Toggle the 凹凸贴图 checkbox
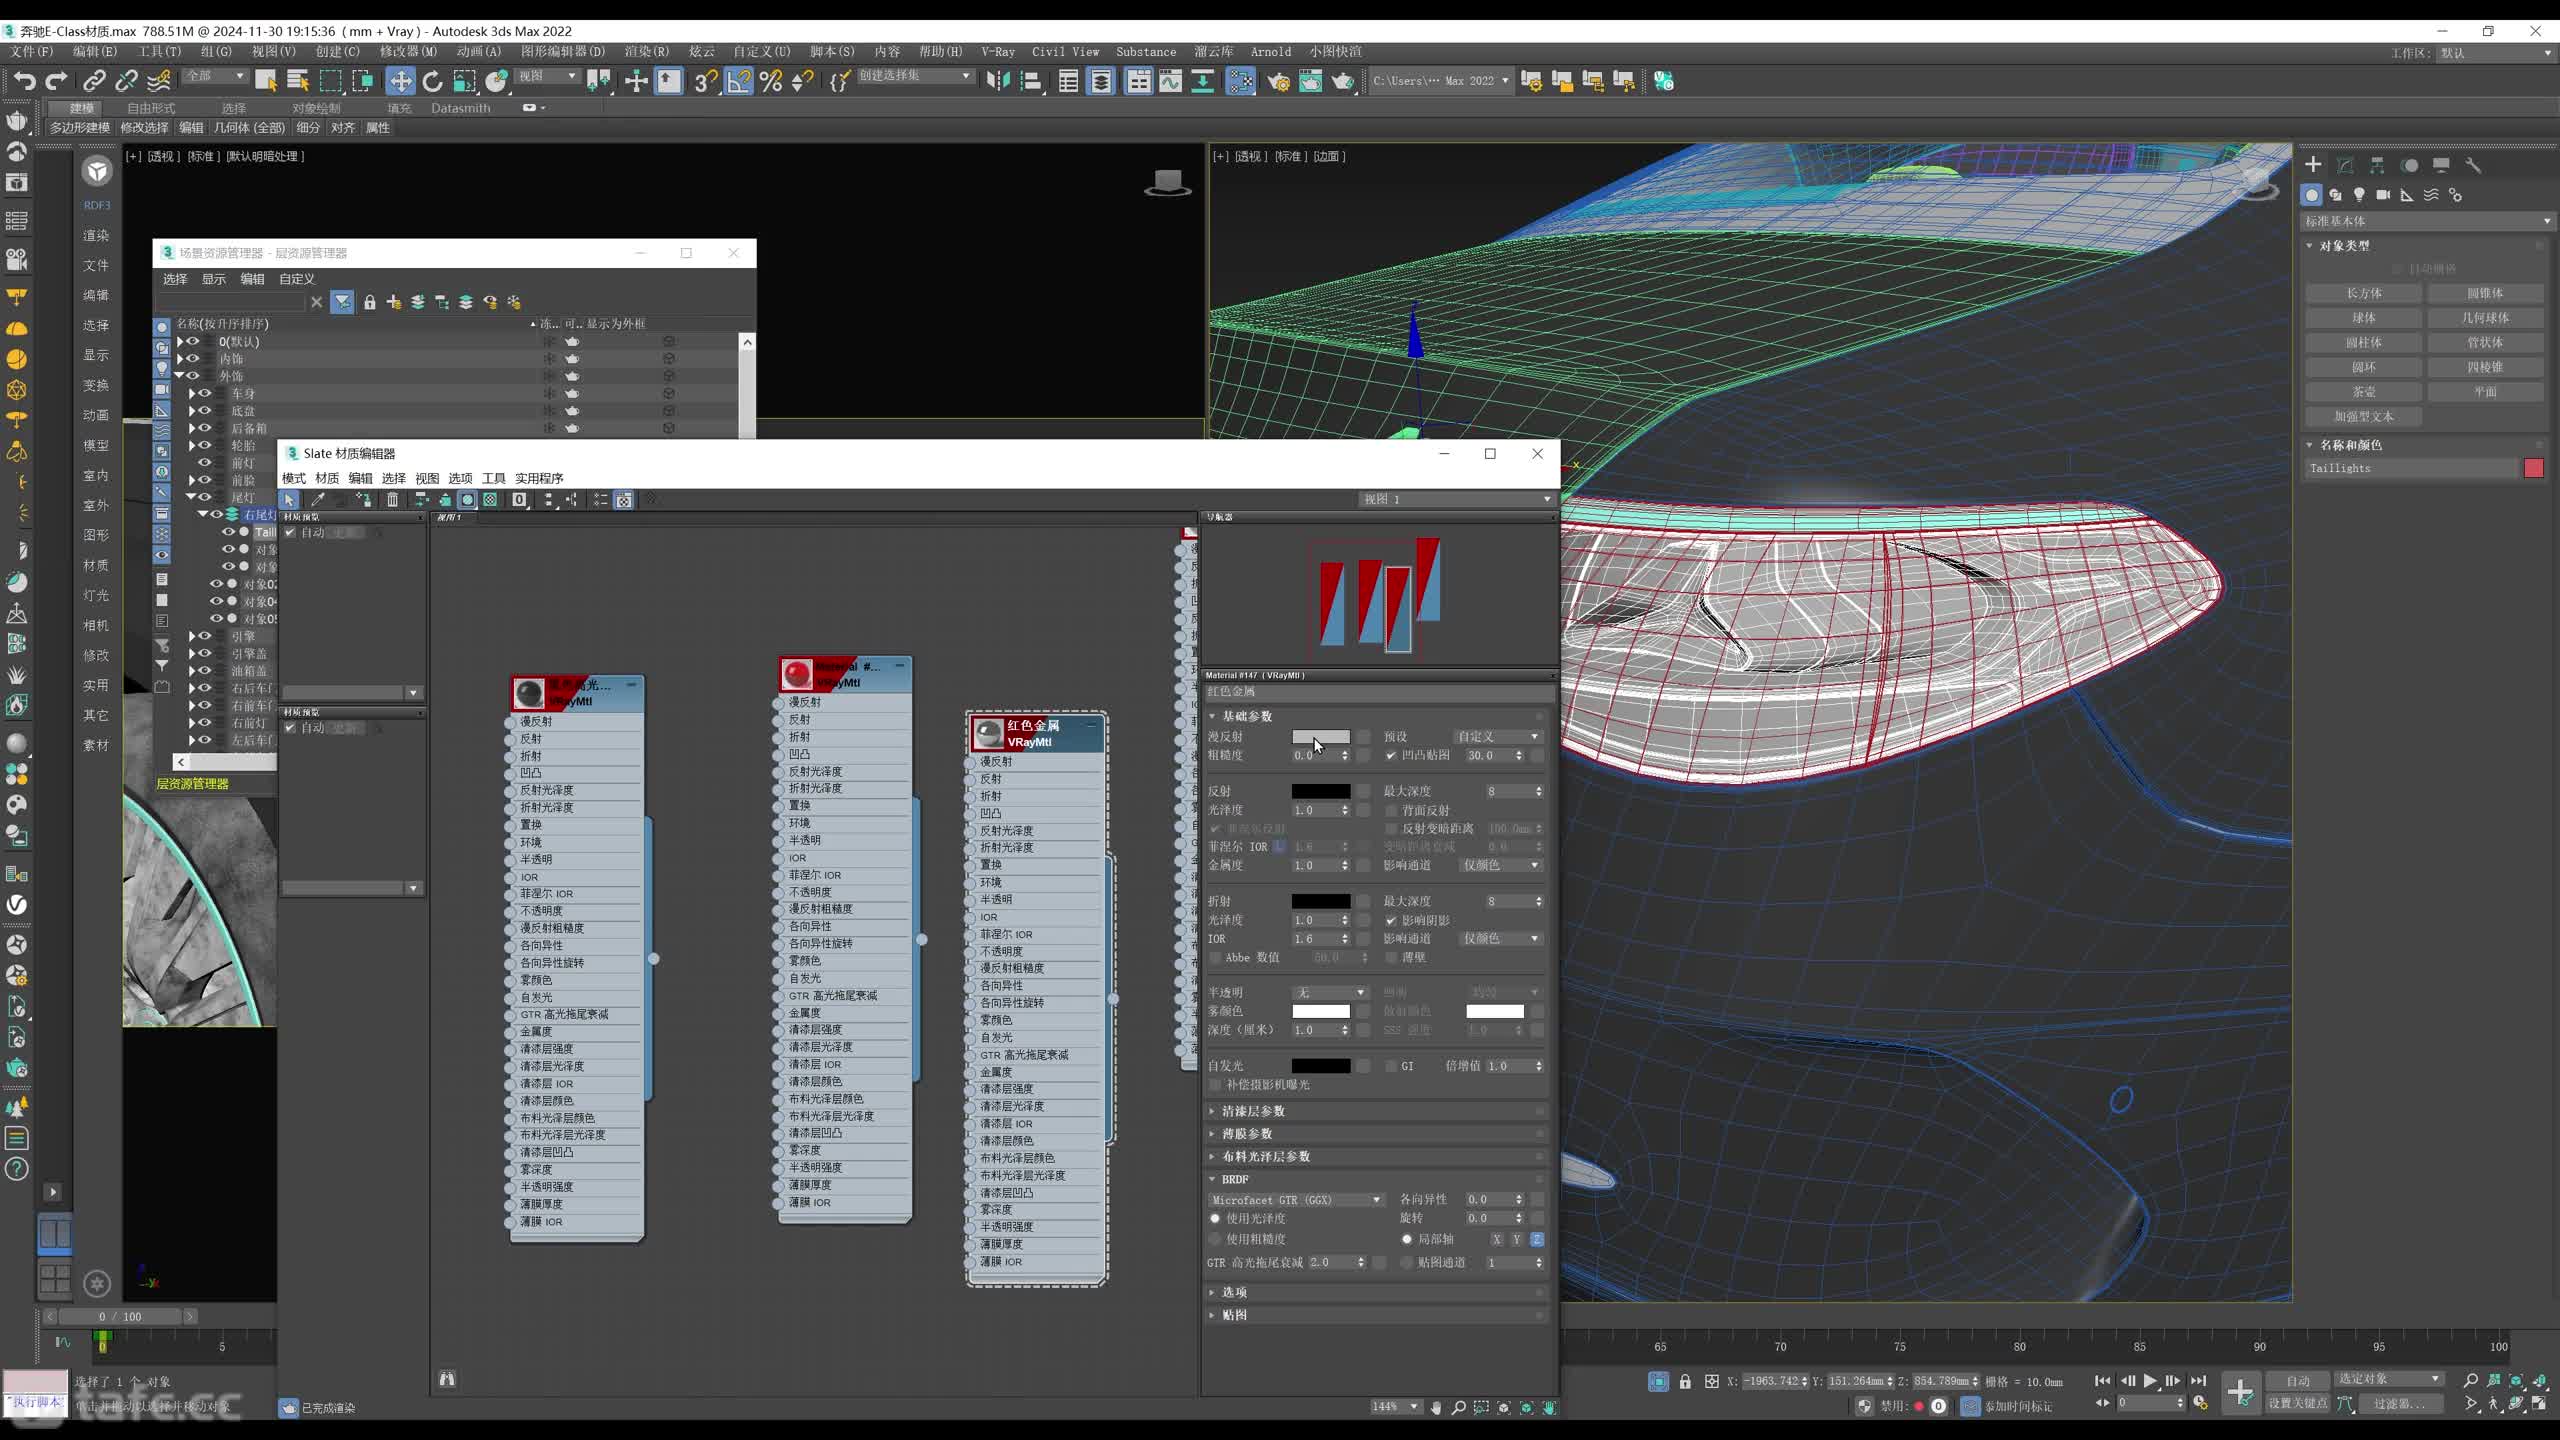The image size is (2560, 1440). point(1391,755)
